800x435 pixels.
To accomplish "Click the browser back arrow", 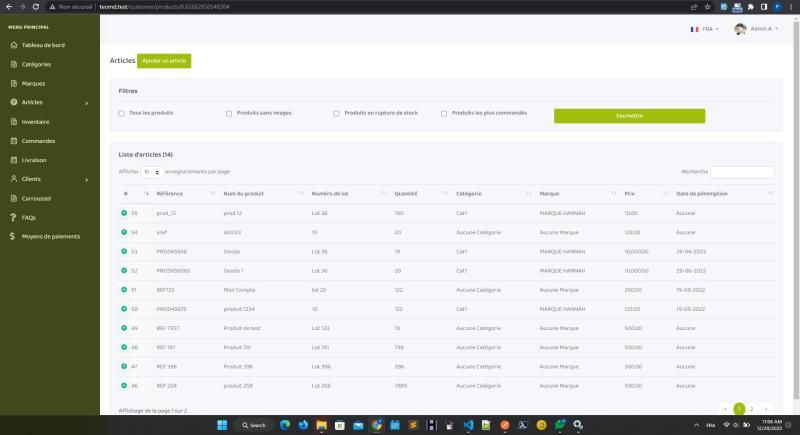I will (9, 7).
